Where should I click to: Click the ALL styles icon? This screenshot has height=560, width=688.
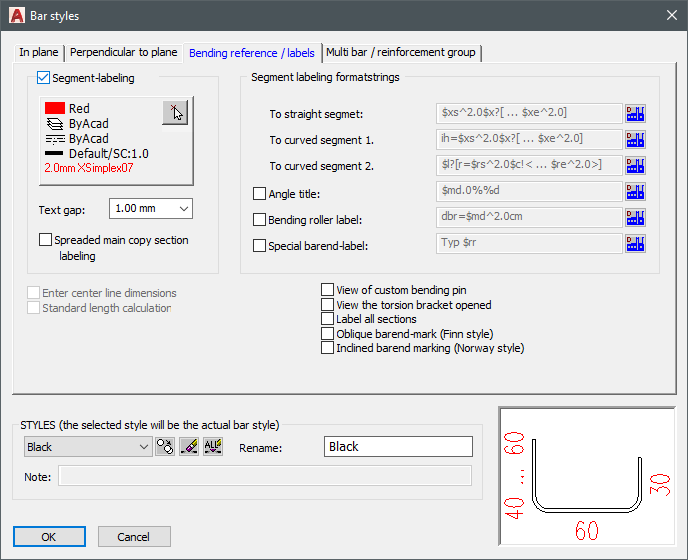213,447
